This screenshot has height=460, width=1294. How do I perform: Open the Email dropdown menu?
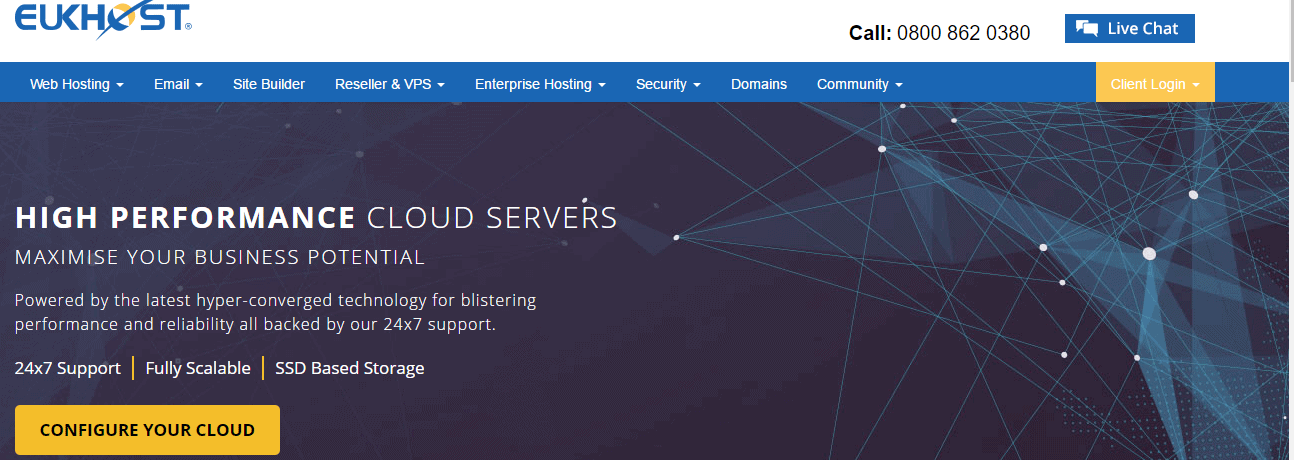178,84
